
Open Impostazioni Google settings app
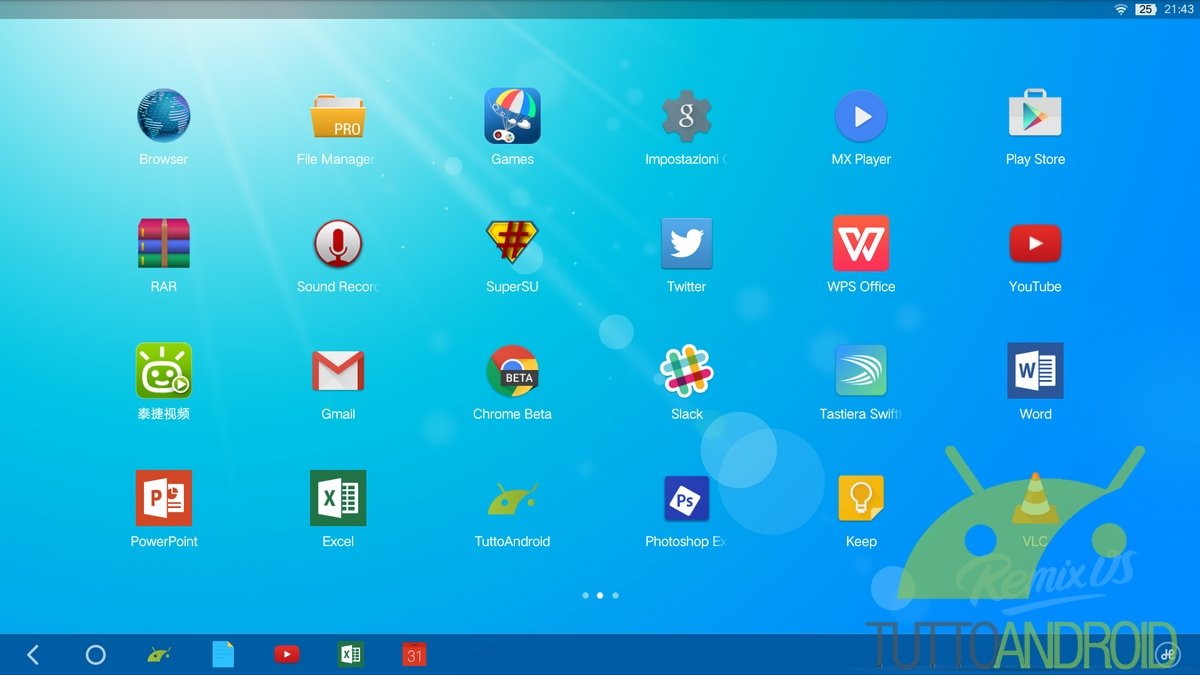686,116
